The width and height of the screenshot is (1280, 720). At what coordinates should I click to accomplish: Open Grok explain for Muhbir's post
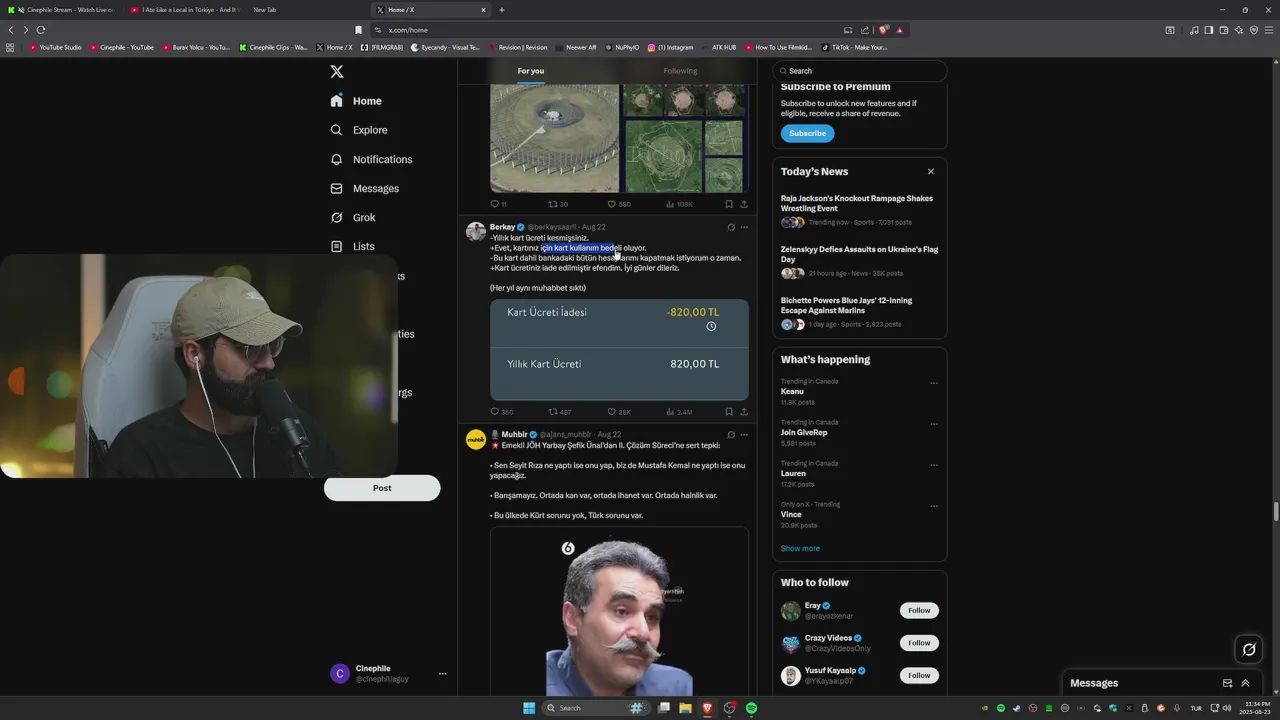731,435
